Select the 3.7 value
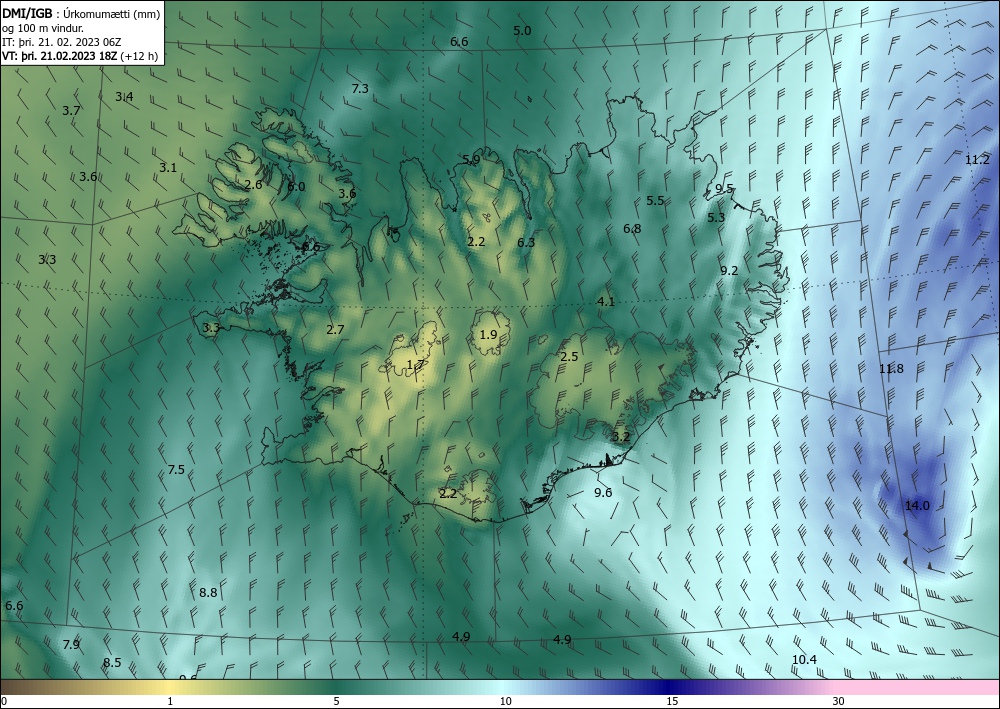1000x709 pixels. [x=71, y=110]
